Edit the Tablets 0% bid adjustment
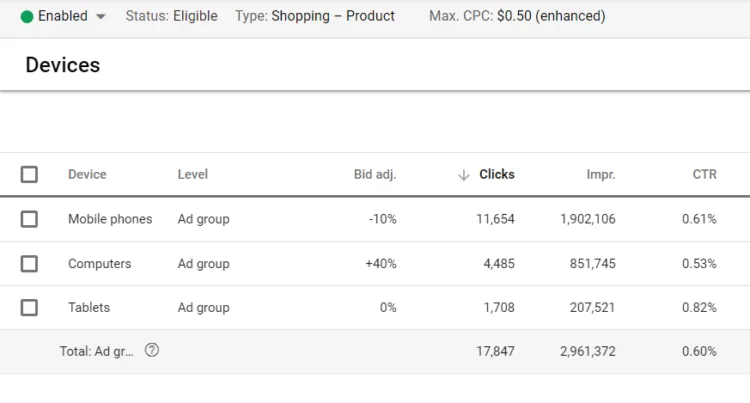Viewport: 750px width, 403px height. pos(387,308)
